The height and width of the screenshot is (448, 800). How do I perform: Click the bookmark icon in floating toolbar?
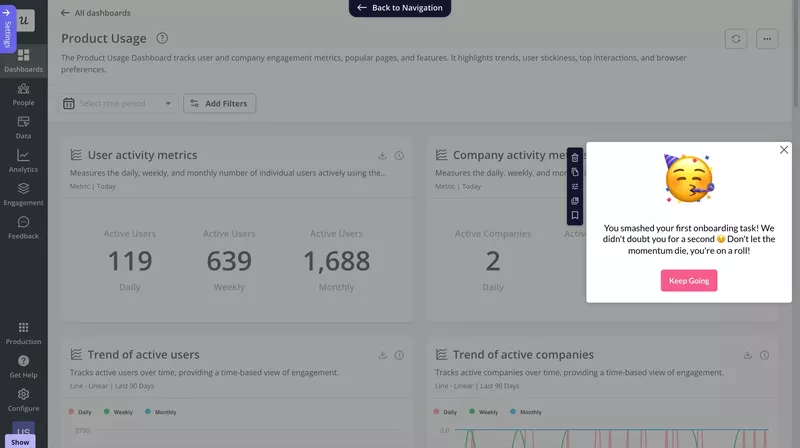(x=575, y=215)
